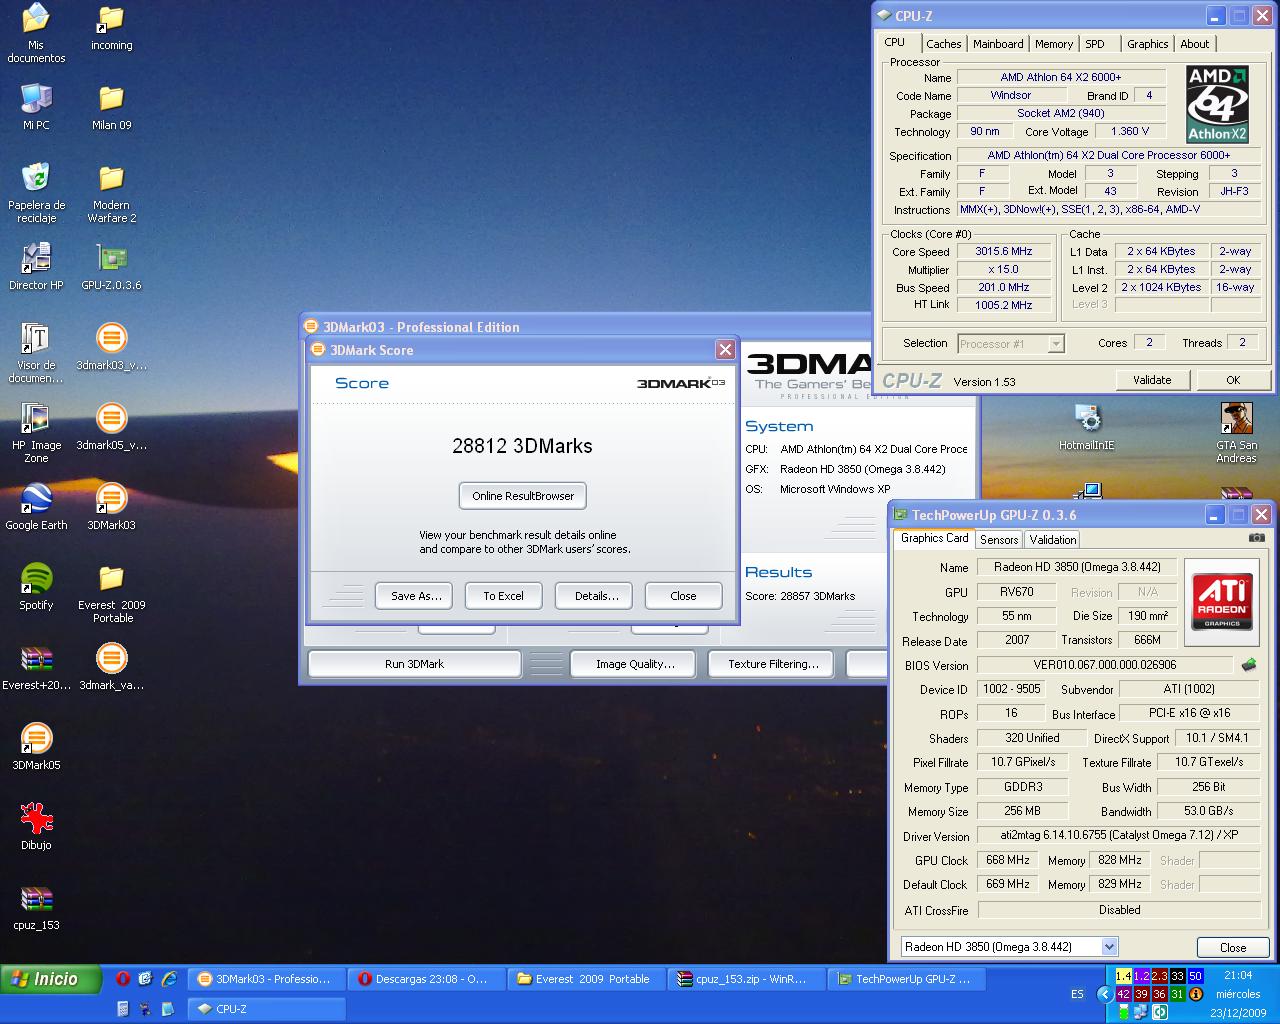Click the Internet Explorer quick launch icon
1280x1024 pixels.
click(169, 979)
